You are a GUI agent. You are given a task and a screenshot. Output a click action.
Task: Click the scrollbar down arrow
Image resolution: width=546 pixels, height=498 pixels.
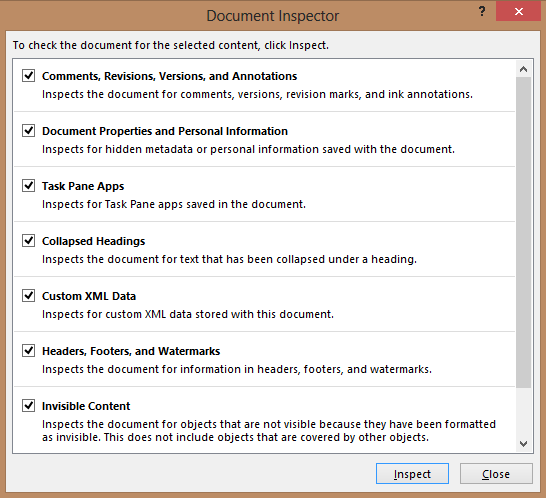point(523,444)
